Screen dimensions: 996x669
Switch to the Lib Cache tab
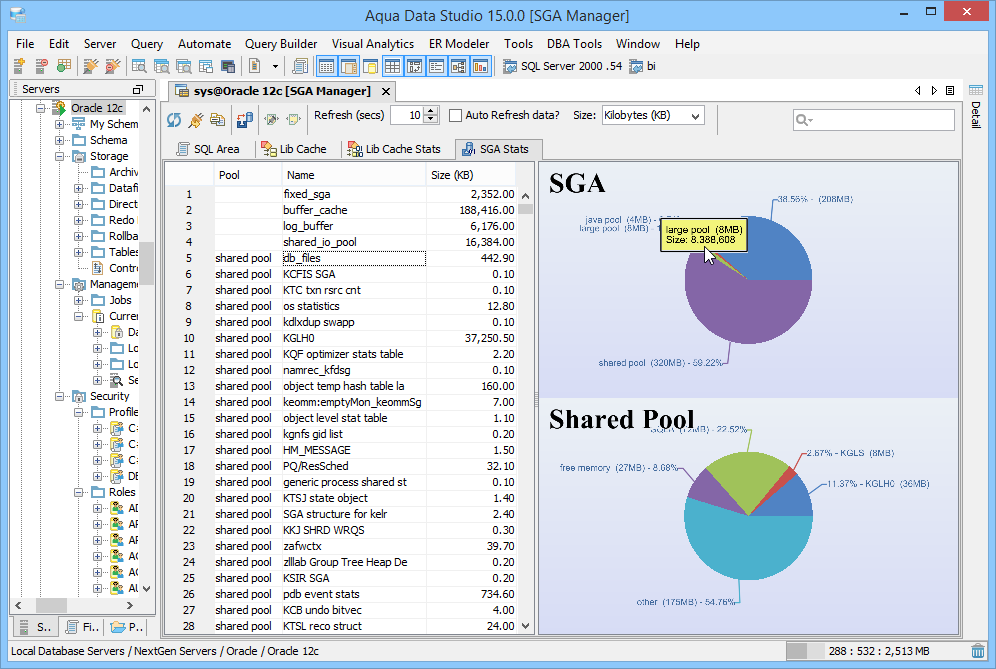pos(295,149)
